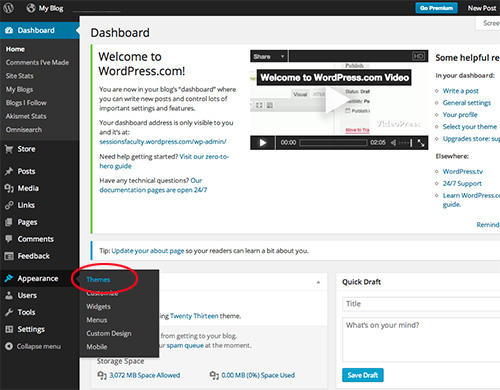Collapse the panel using the small arrow toggle
500x390 pixels.
click(318, 282)
